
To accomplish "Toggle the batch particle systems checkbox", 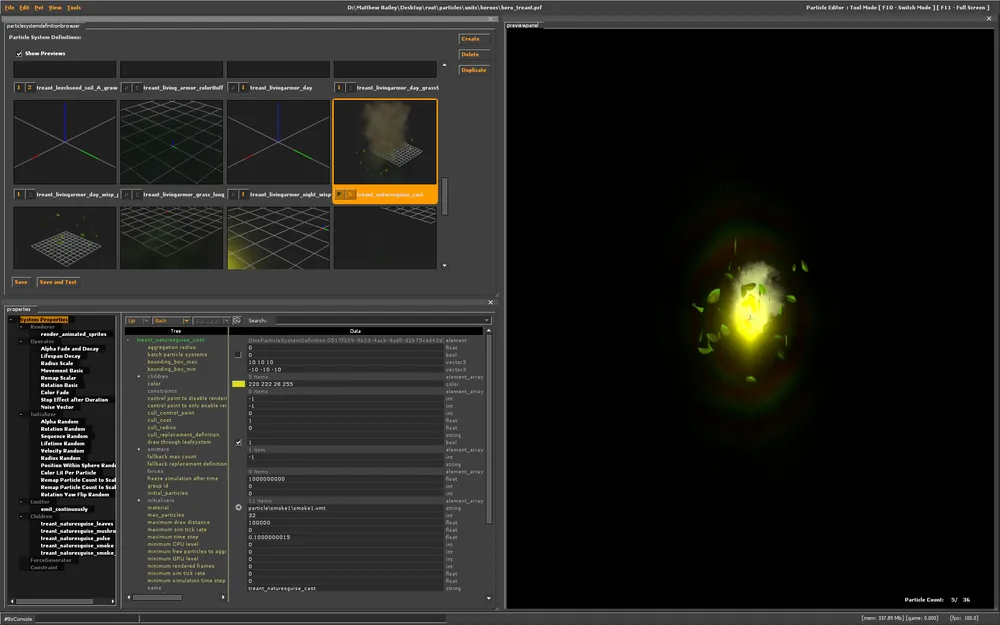I will tap(238, 355).
